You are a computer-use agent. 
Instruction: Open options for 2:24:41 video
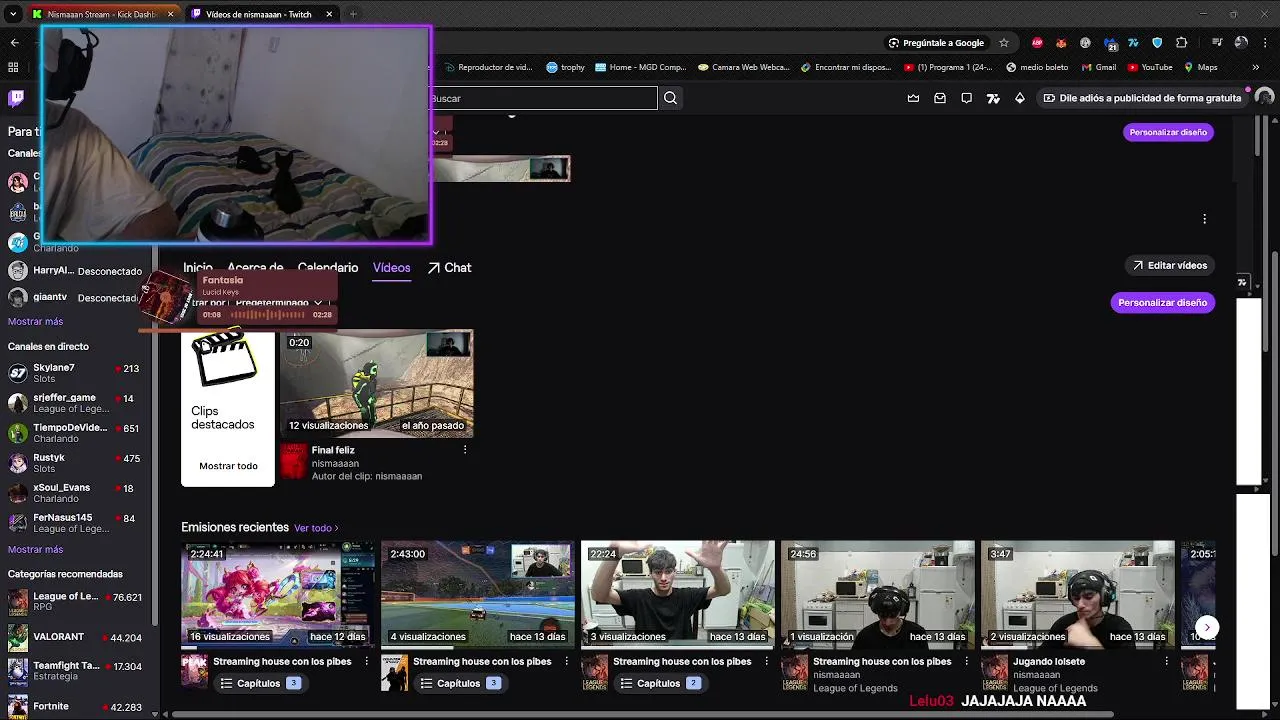click(366, 661)
